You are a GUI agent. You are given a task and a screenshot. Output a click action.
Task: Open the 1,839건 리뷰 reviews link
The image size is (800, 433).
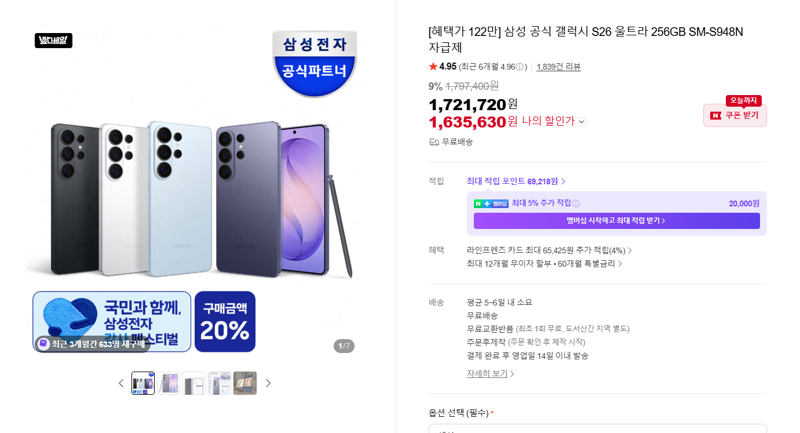click(558, 67)
